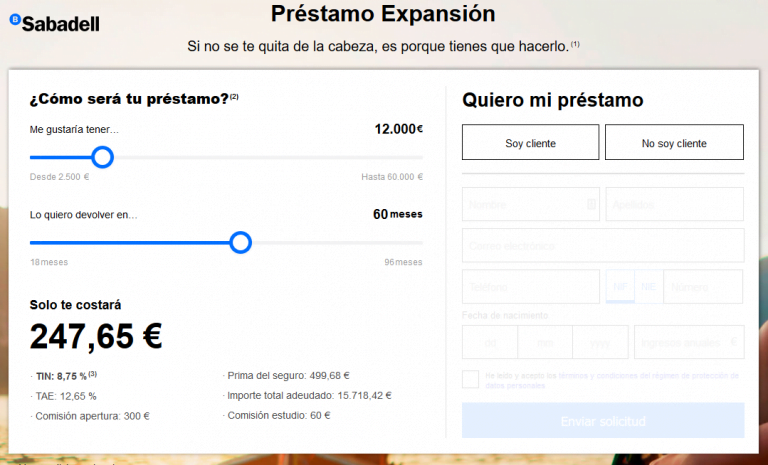
Task: Click the document Número field
Action: coord(703,287)
